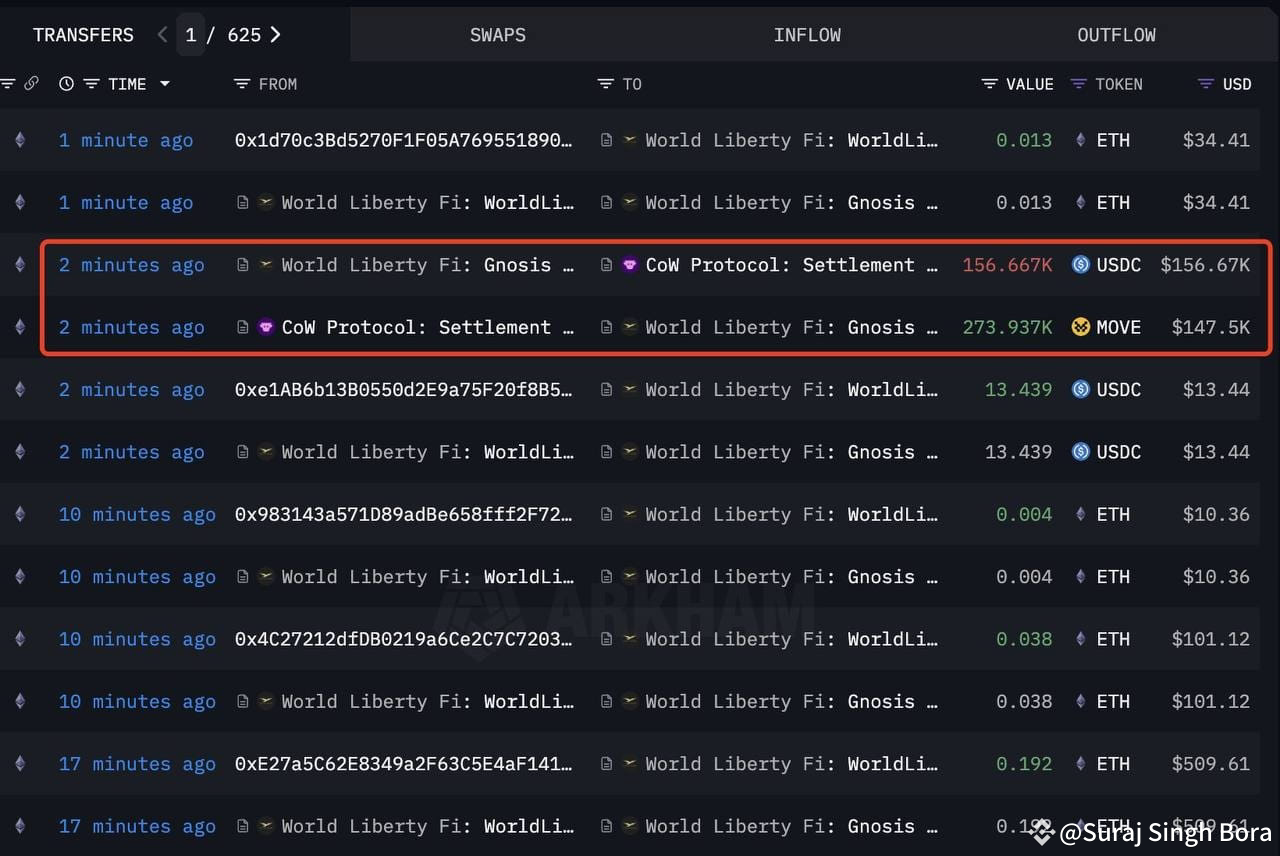Open "1 minute ago" timestamp in 0x1d70c3Bd row

point(126,140)
